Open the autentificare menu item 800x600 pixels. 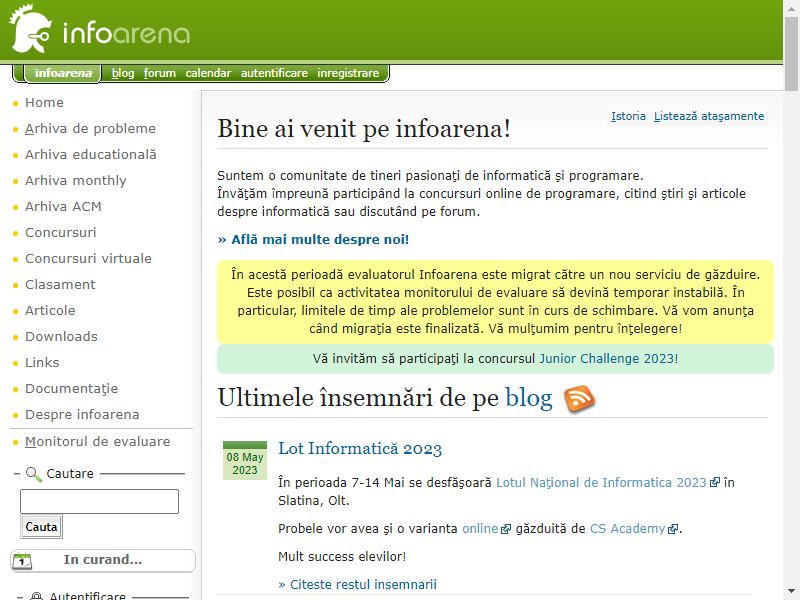(274, 73)
